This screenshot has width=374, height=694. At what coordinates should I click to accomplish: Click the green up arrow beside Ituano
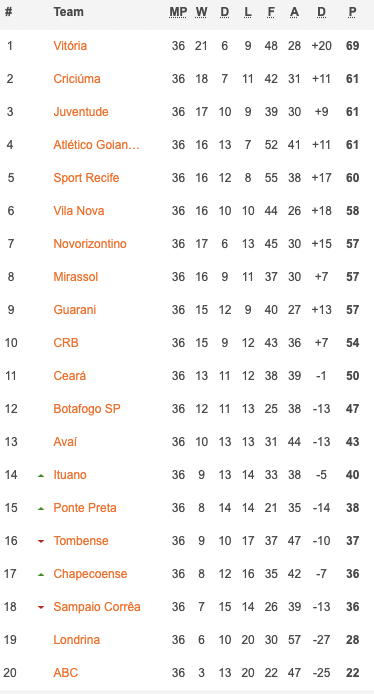pyautogui.click(x=41, y=475)
